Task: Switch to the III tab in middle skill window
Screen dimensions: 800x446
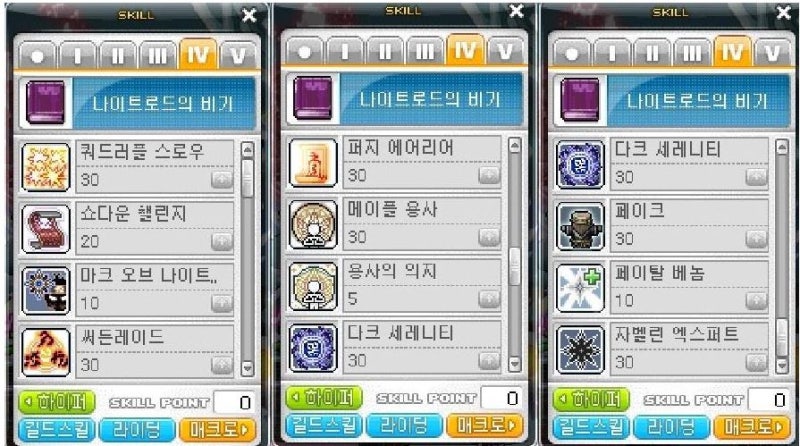Action: [x=424, y=51]
